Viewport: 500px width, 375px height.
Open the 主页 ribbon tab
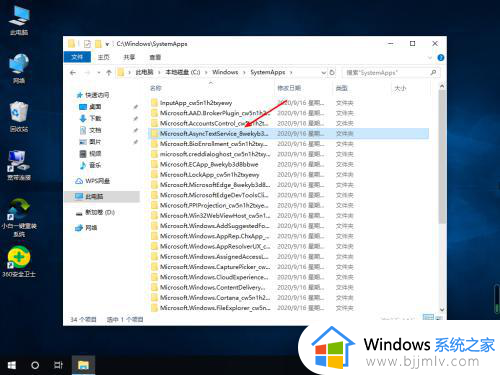(x=103, y=57)
